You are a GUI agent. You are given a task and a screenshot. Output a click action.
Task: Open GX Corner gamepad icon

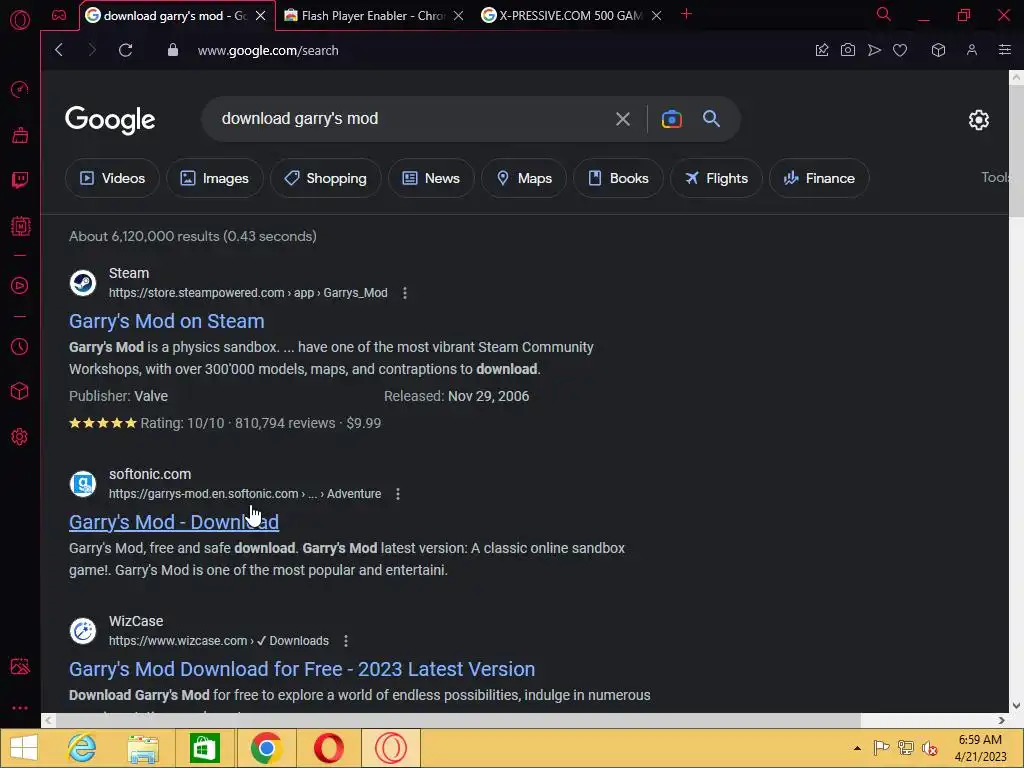[x=59, y=15]
